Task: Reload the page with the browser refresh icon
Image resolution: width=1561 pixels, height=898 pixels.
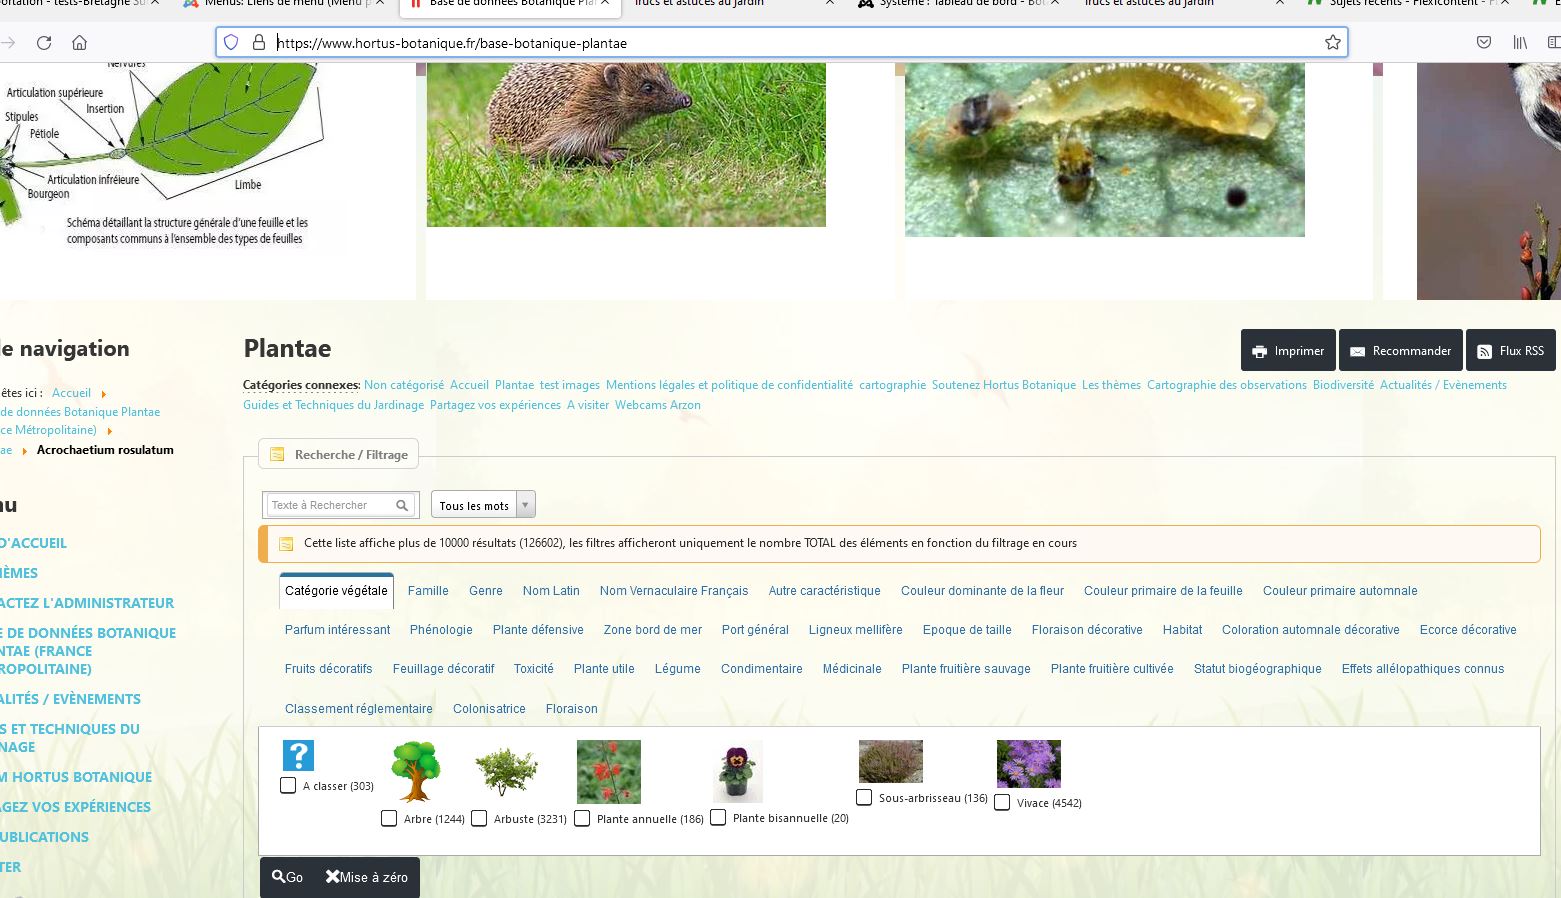Action: tap(44, 42)
